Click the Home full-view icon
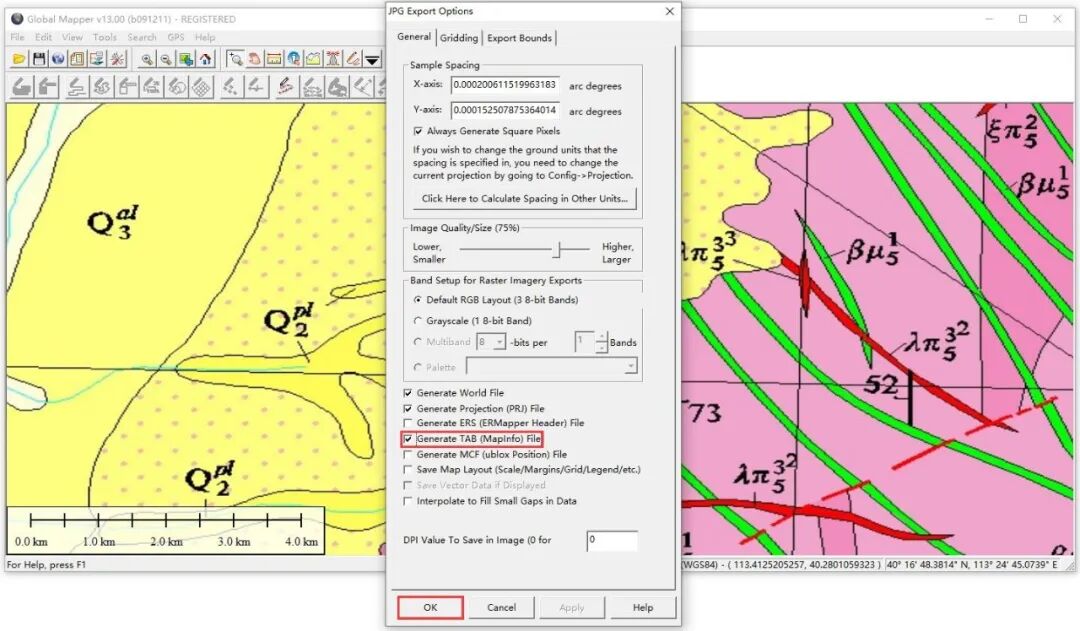Viewport: 1080px width, 631px height. click(205, 59)
